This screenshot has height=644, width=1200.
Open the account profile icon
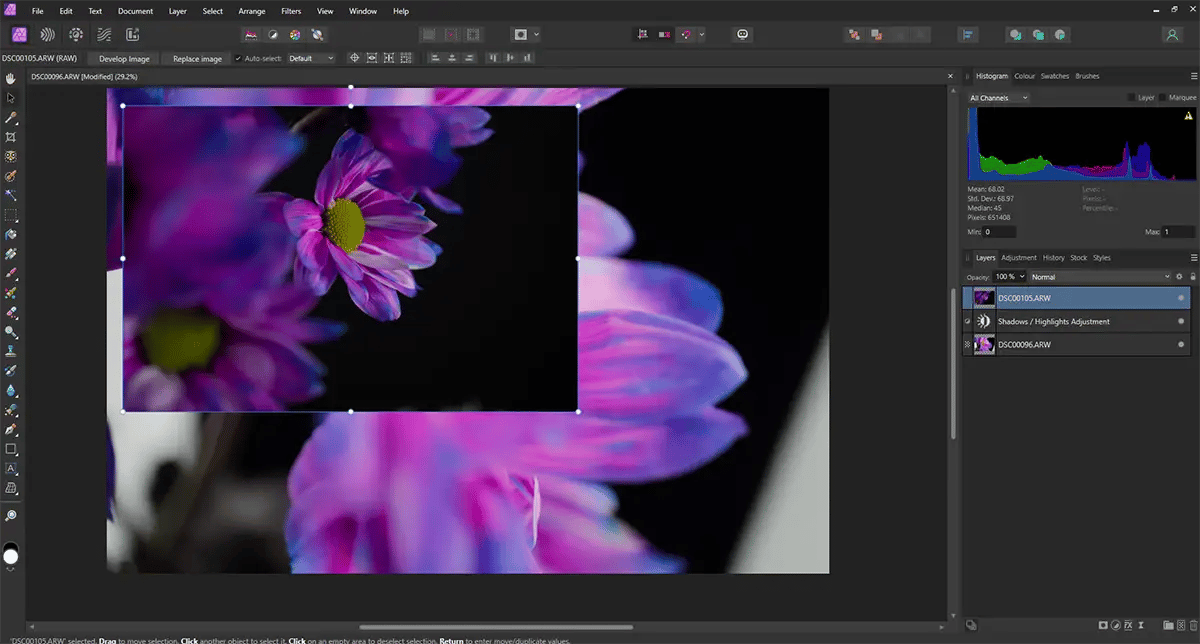pos(1172,34)
